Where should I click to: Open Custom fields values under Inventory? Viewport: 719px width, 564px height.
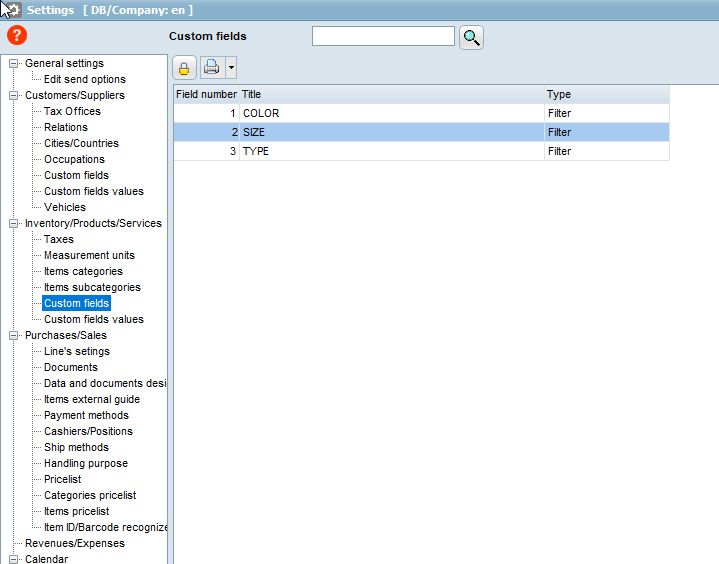click(94, 319)
